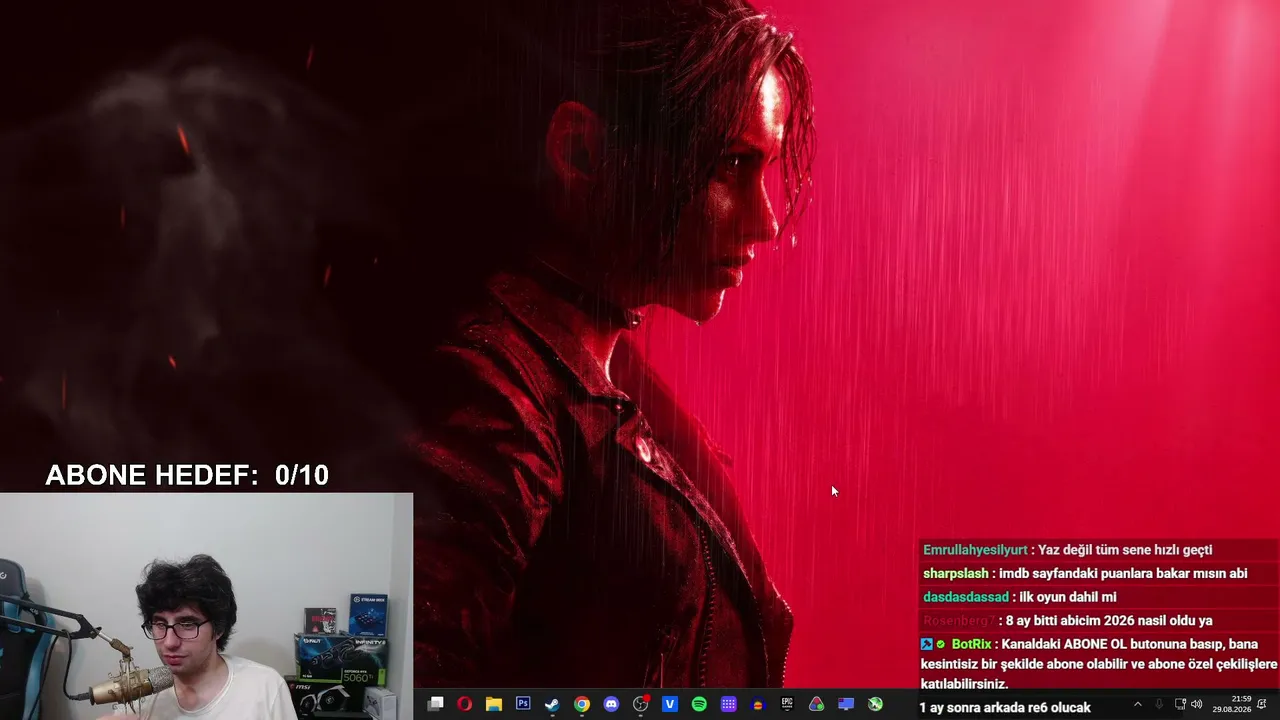This screenshot has height=720, width=1280.
Task: Launch the Opera browser from taskbar
Action: [464, 704]
